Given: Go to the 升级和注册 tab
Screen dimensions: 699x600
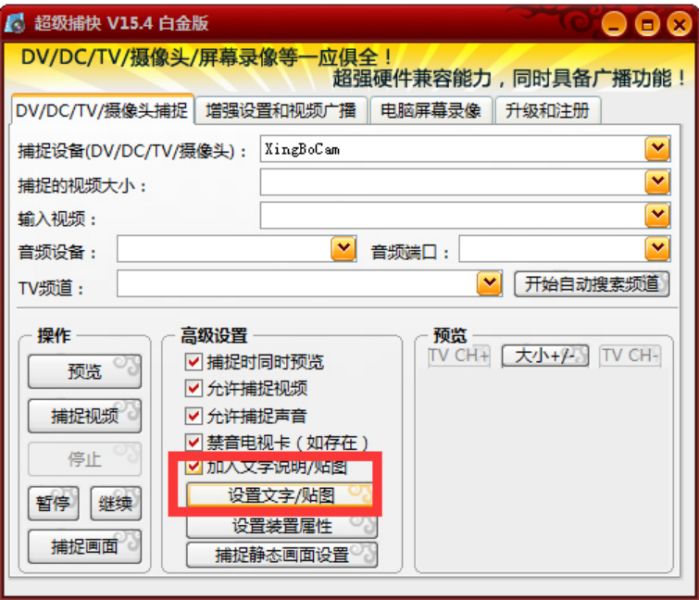Looking at the screenshot, I should pyautogui.click(x=548, y=110).
